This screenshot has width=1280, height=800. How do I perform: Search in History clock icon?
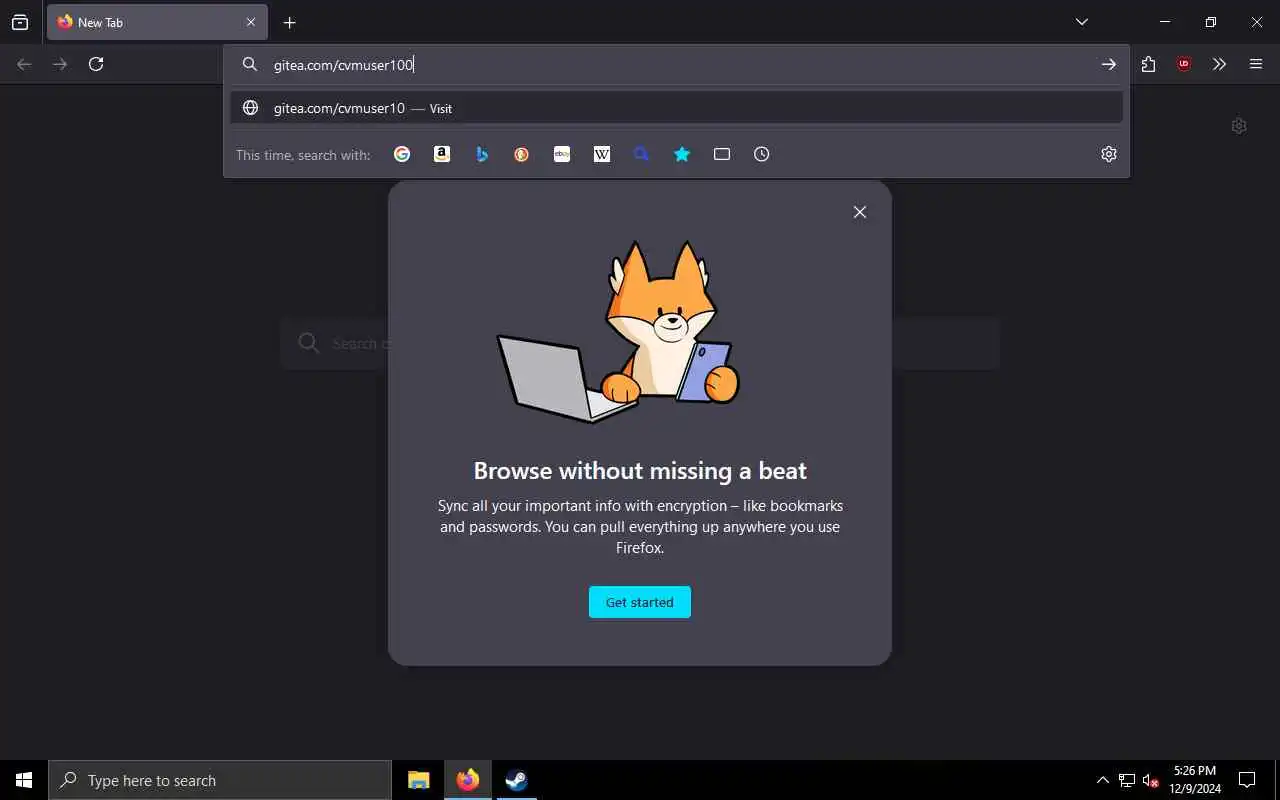click(x=762, y=154)
